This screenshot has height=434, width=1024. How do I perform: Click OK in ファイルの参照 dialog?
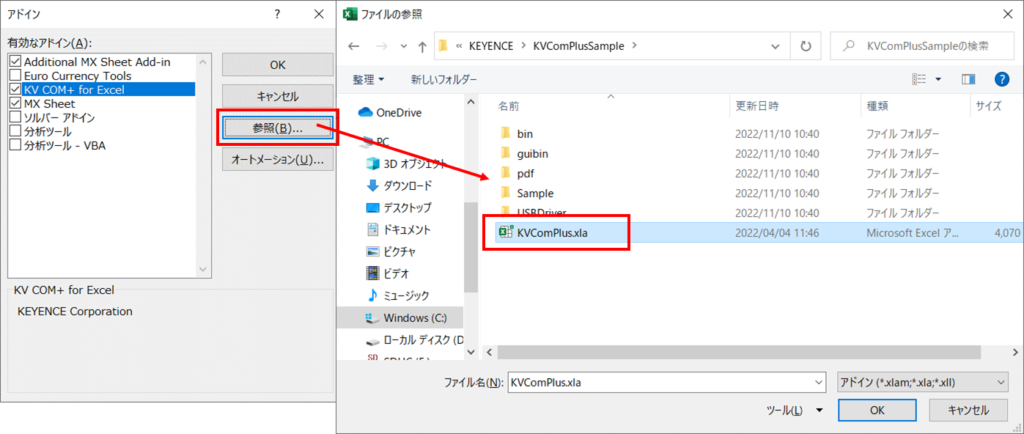click(x=877, y=410)
